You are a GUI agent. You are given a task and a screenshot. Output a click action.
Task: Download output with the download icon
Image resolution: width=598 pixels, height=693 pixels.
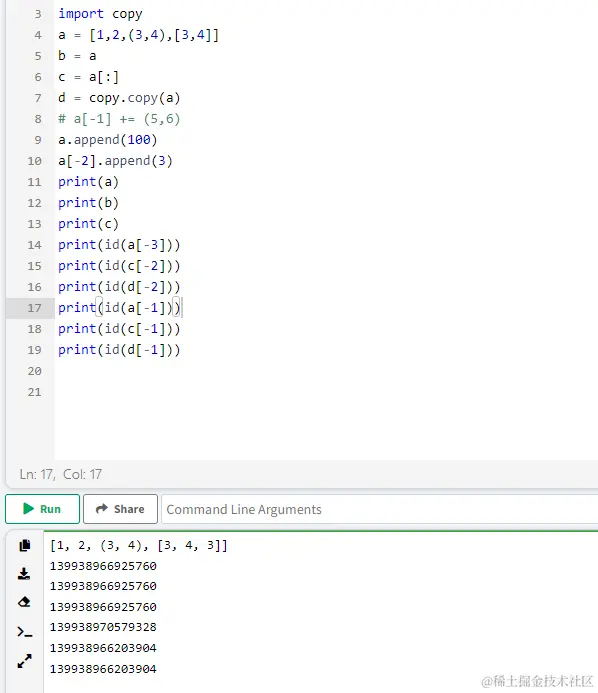24,574
